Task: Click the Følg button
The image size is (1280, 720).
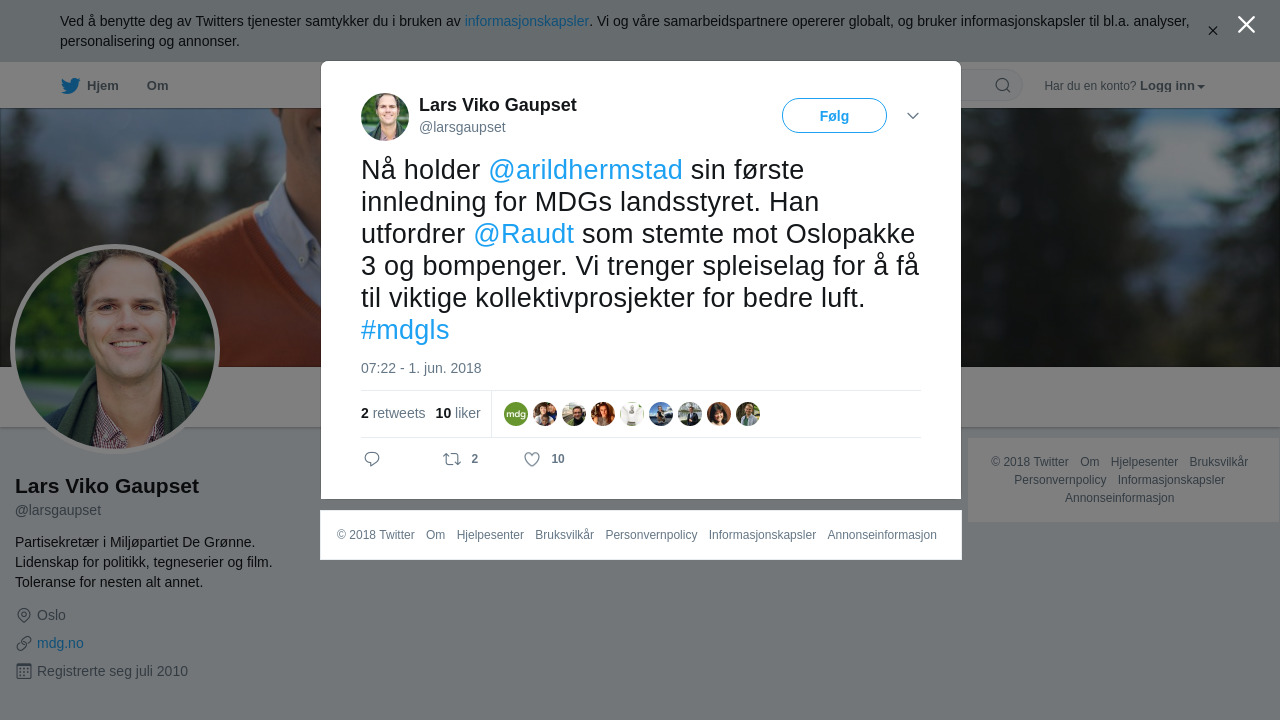Action: click(x=834, y=116)
